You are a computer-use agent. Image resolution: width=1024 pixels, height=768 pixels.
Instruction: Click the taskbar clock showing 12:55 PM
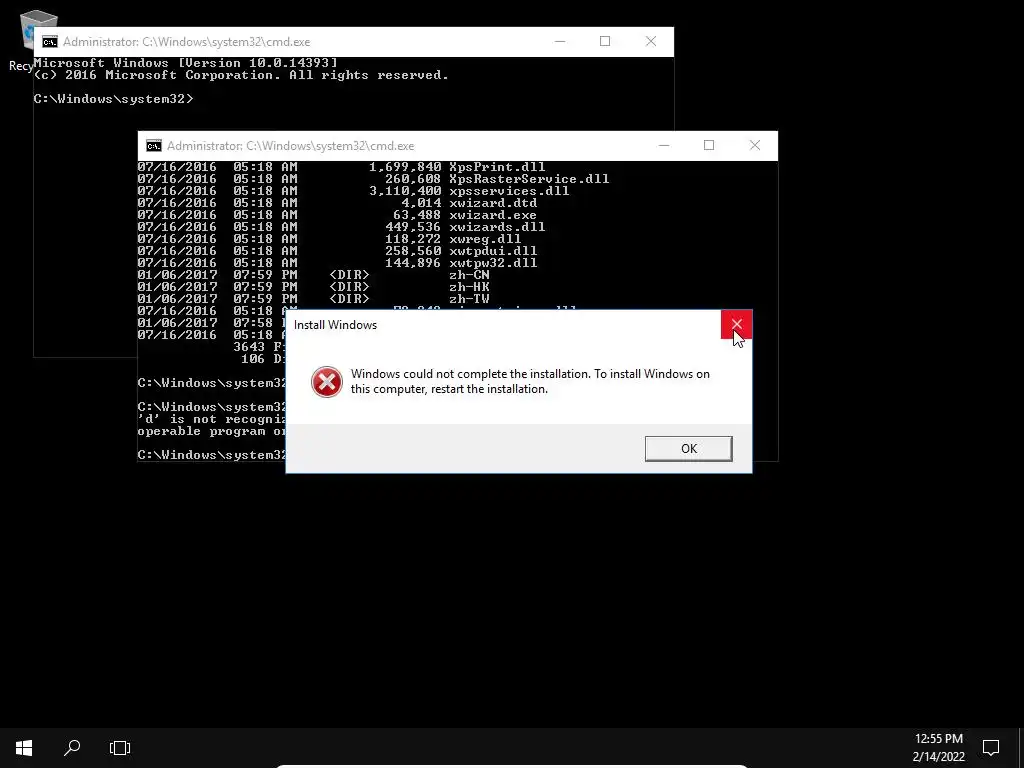(938, 739)
